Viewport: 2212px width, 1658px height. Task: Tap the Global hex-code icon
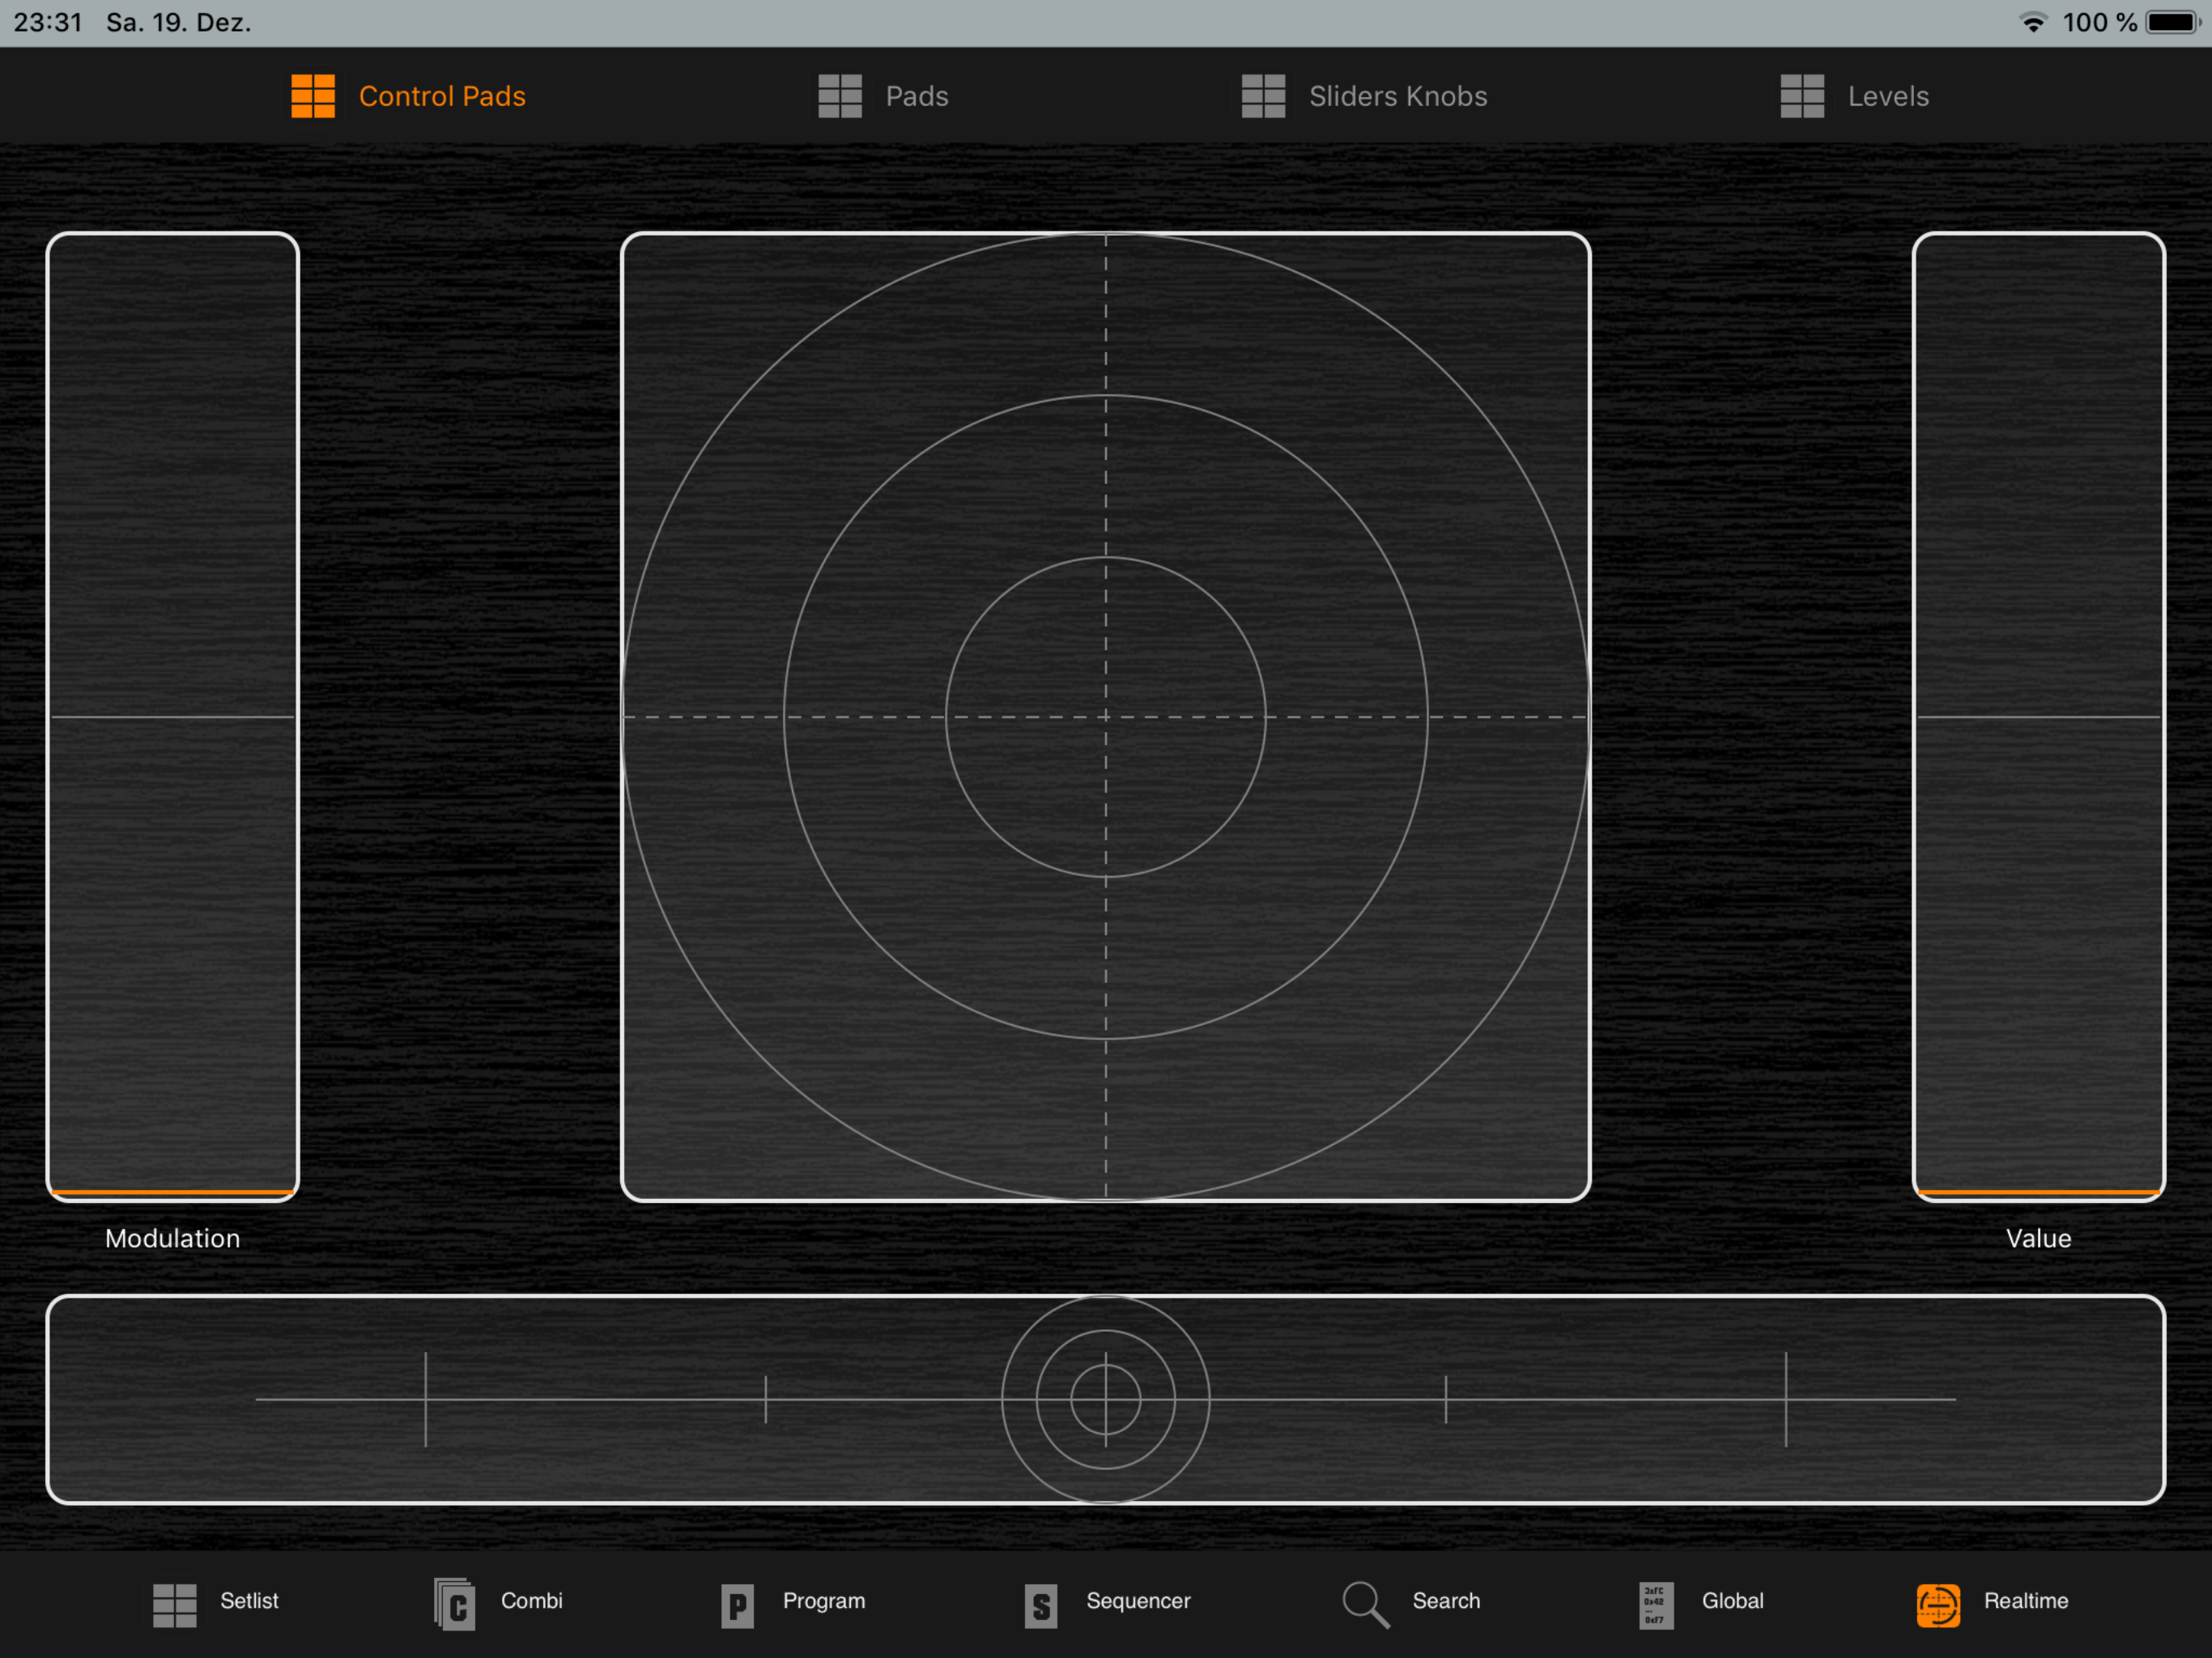1656,1605
